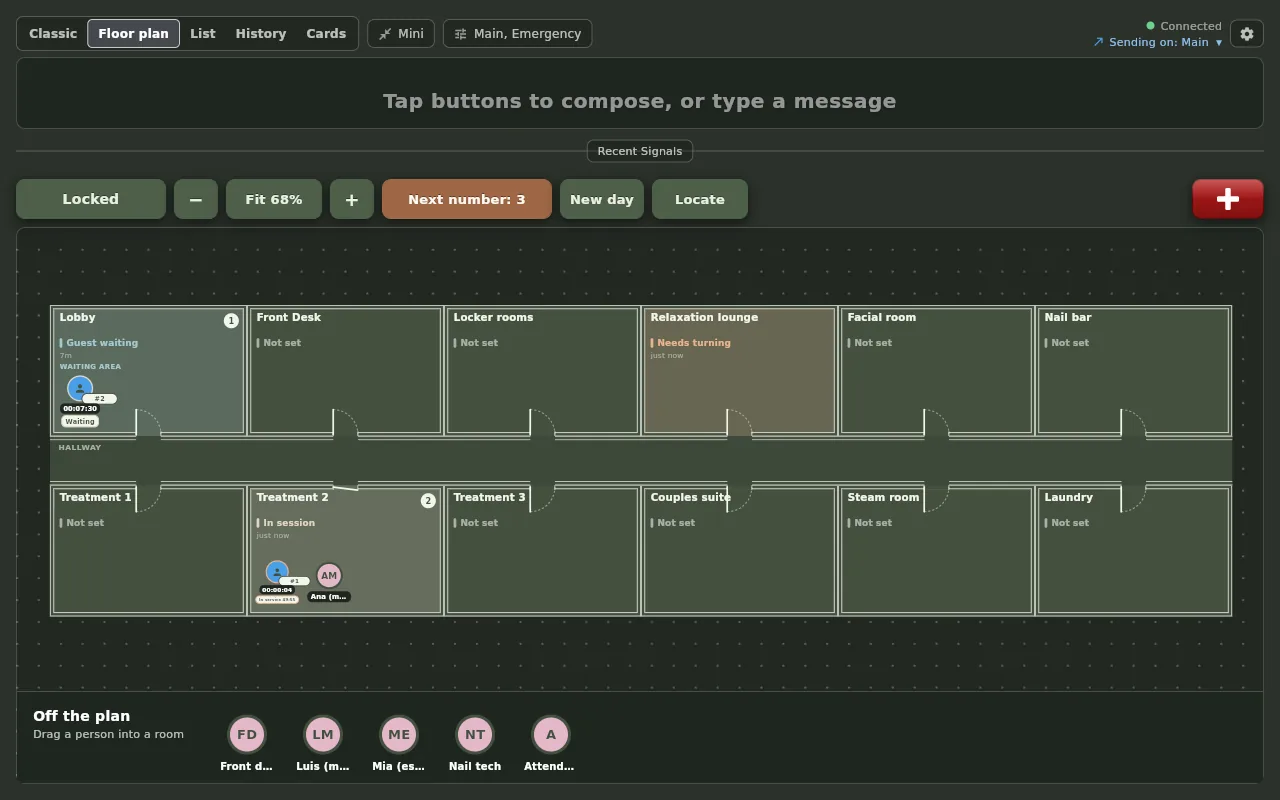Zoom out with the minus button
Screen dimensions: 1280x800
click(196, 199)
